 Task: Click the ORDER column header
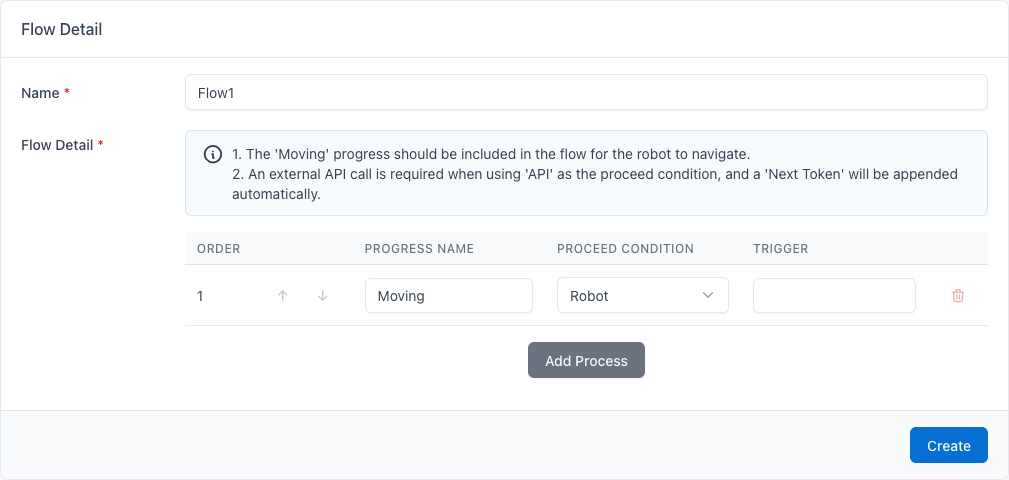(218, 249)
